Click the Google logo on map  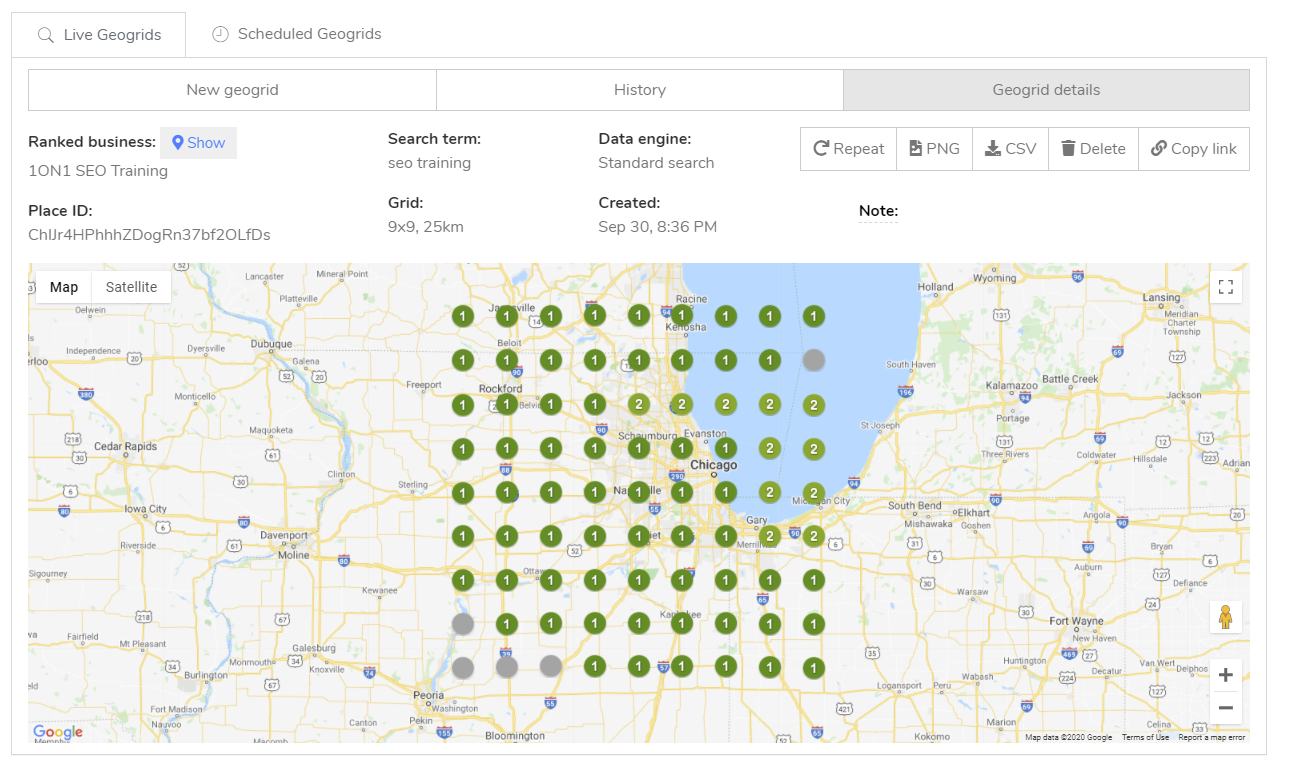point(58,732)
